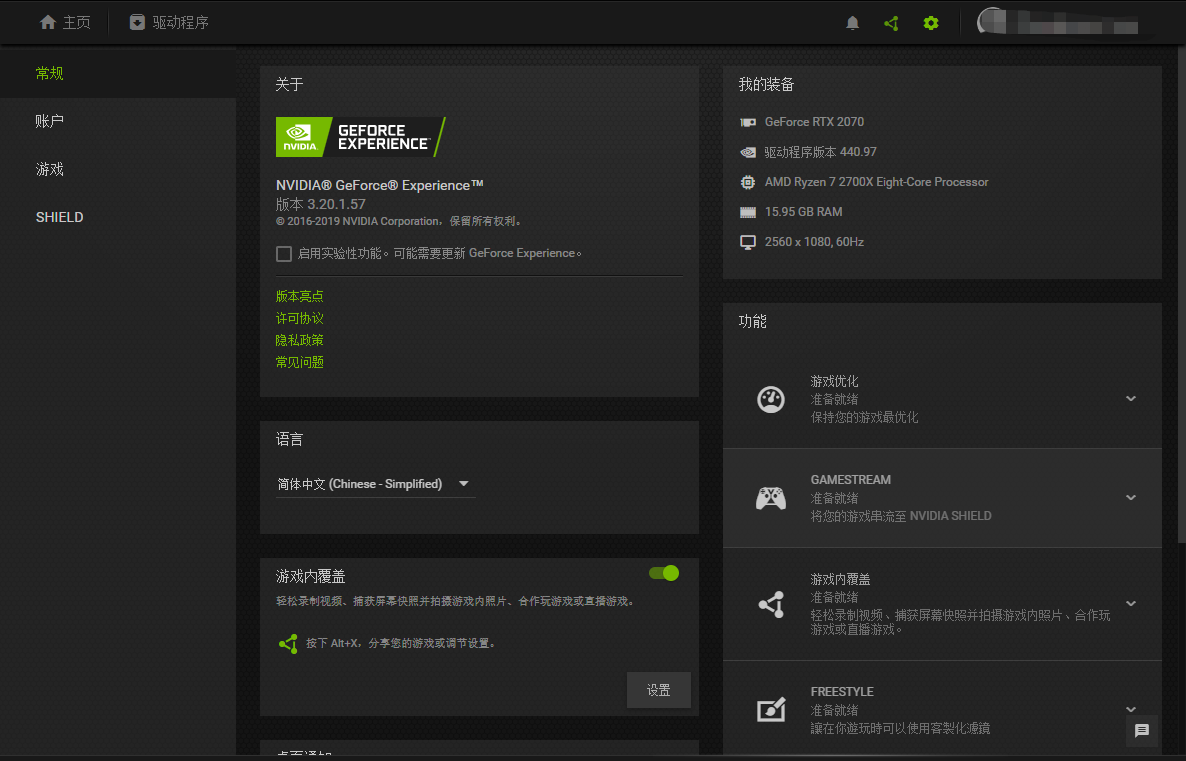Disable the 游戏内覆盖 toggle switch
Image resolution: width=1186 pixels, height=761 pixels.
[663, 573]
